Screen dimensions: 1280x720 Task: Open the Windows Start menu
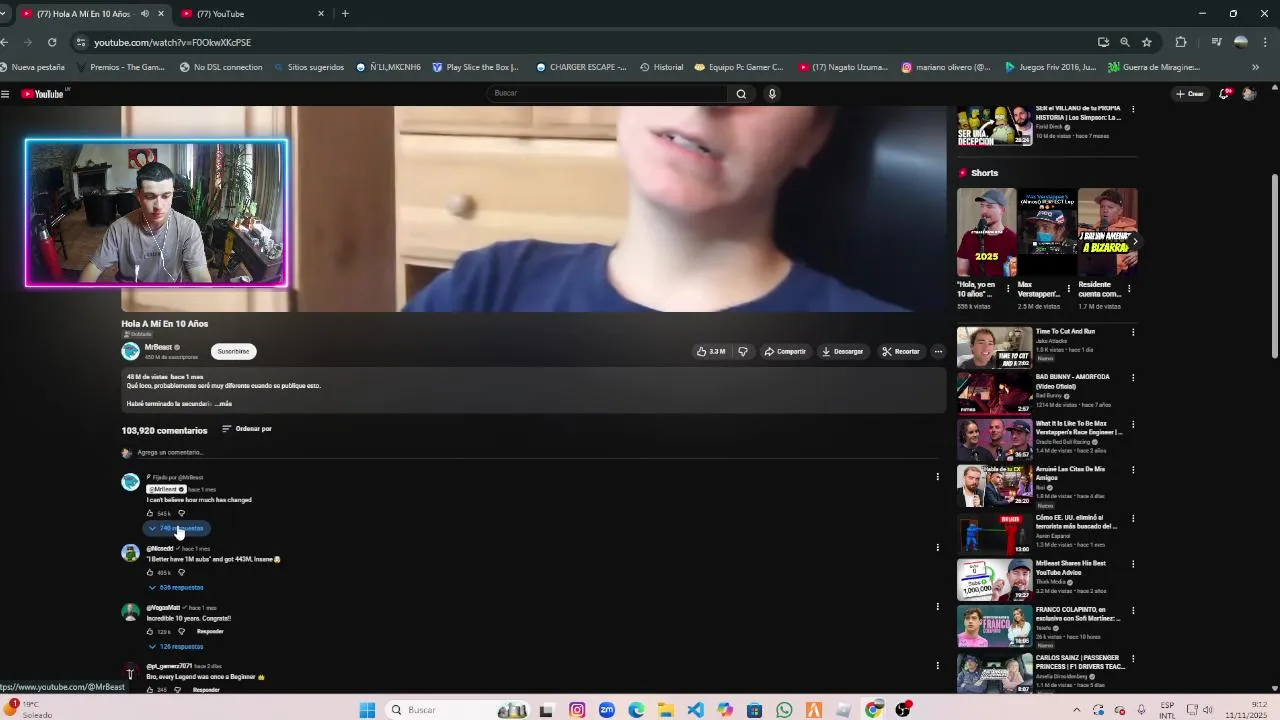(367, 710)
